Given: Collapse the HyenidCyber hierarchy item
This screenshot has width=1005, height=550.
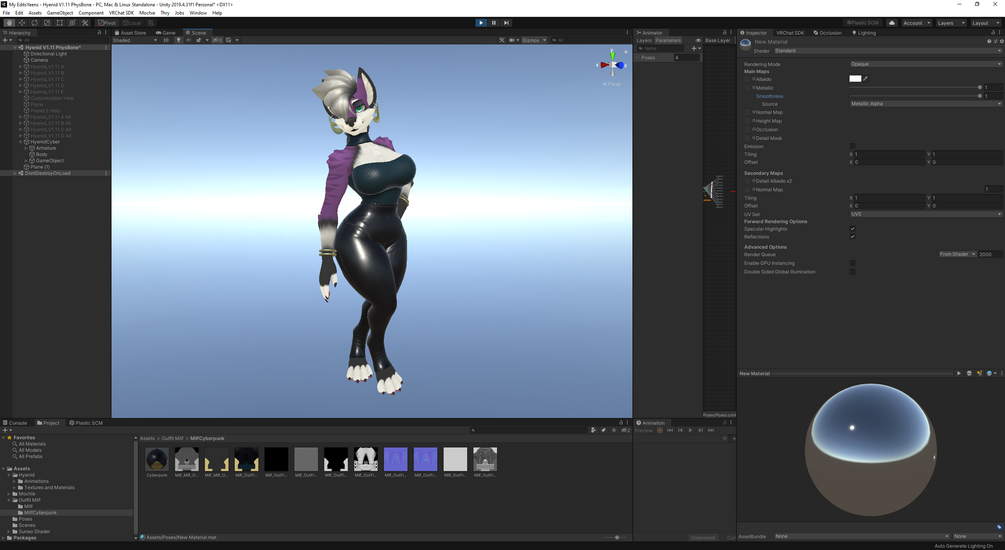Looking at the screenshot, I should click(x=21, y=142).
